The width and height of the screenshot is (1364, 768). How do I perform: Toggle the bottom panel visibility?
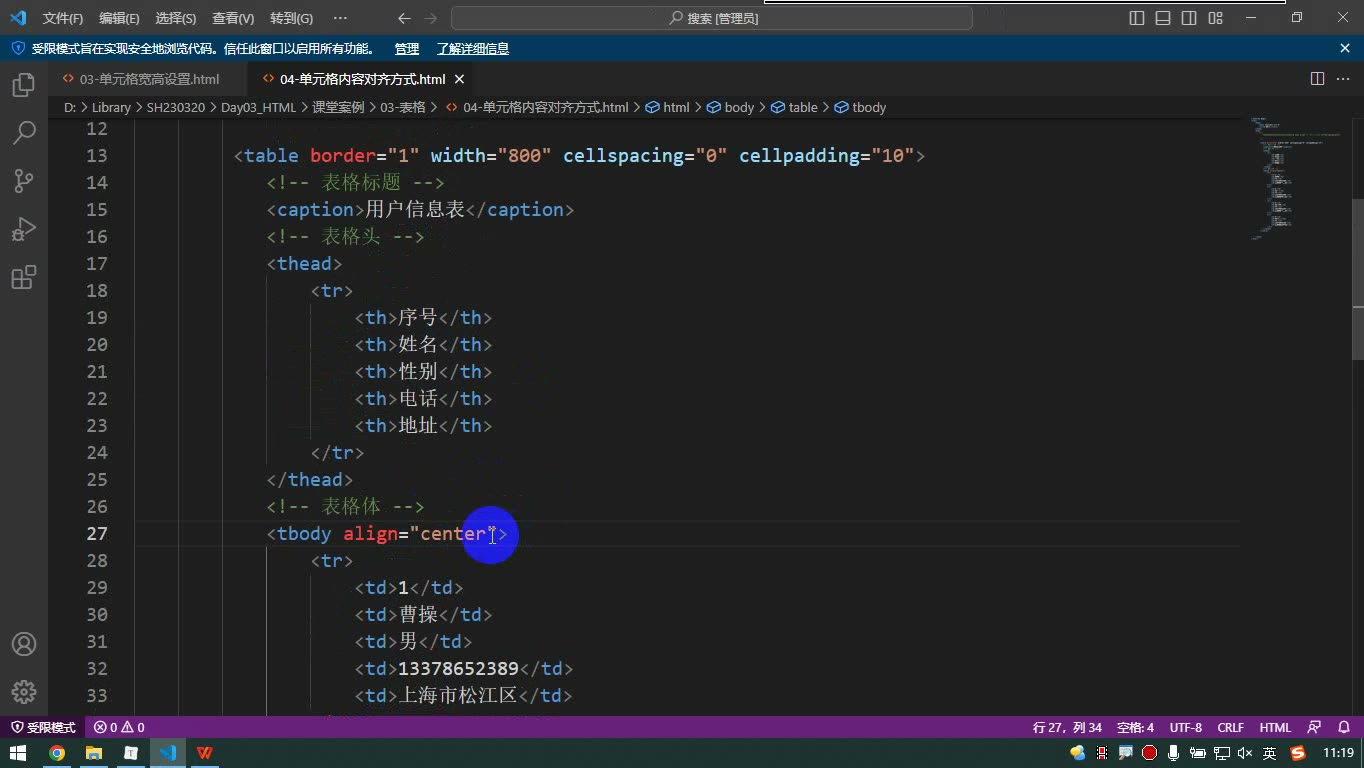coord(1163,18)
